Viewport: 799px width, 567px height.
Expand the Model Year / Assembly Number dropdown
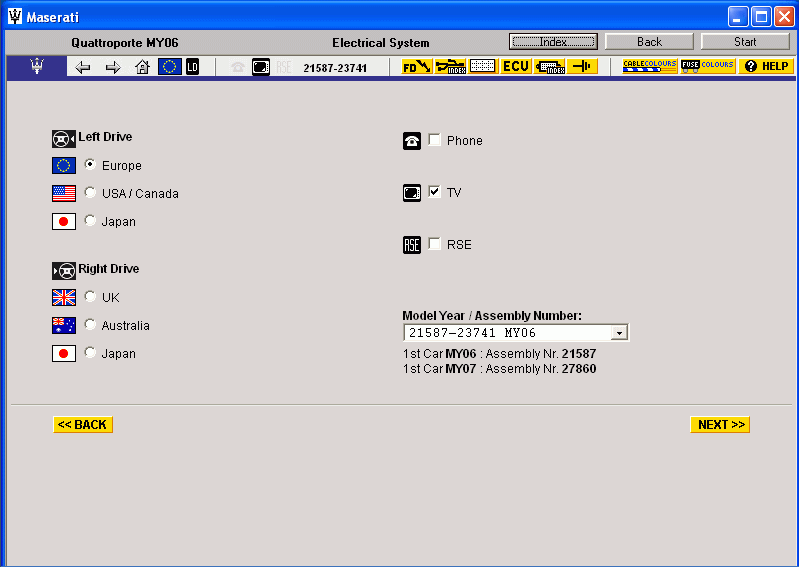click(619, 333)
